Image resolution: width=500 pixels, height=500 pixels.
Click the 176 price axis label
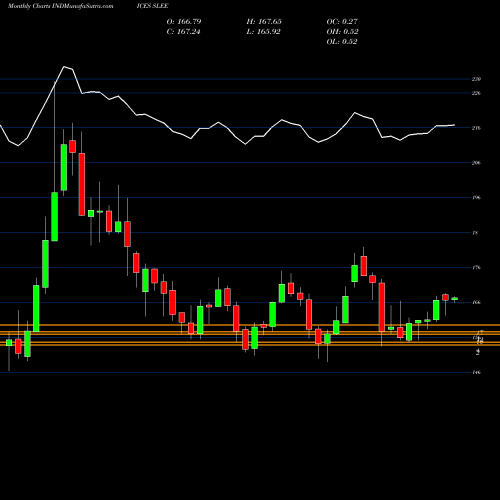tap(476, 268)
